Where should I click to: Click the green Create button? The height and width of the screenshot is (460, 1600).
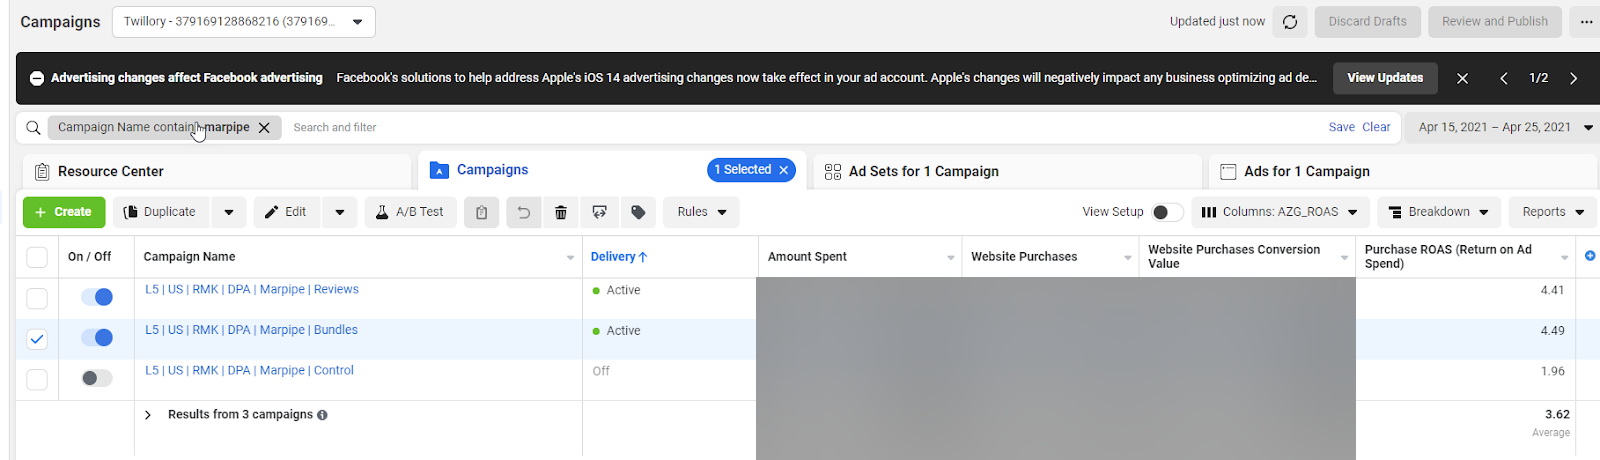coord(64,212)
